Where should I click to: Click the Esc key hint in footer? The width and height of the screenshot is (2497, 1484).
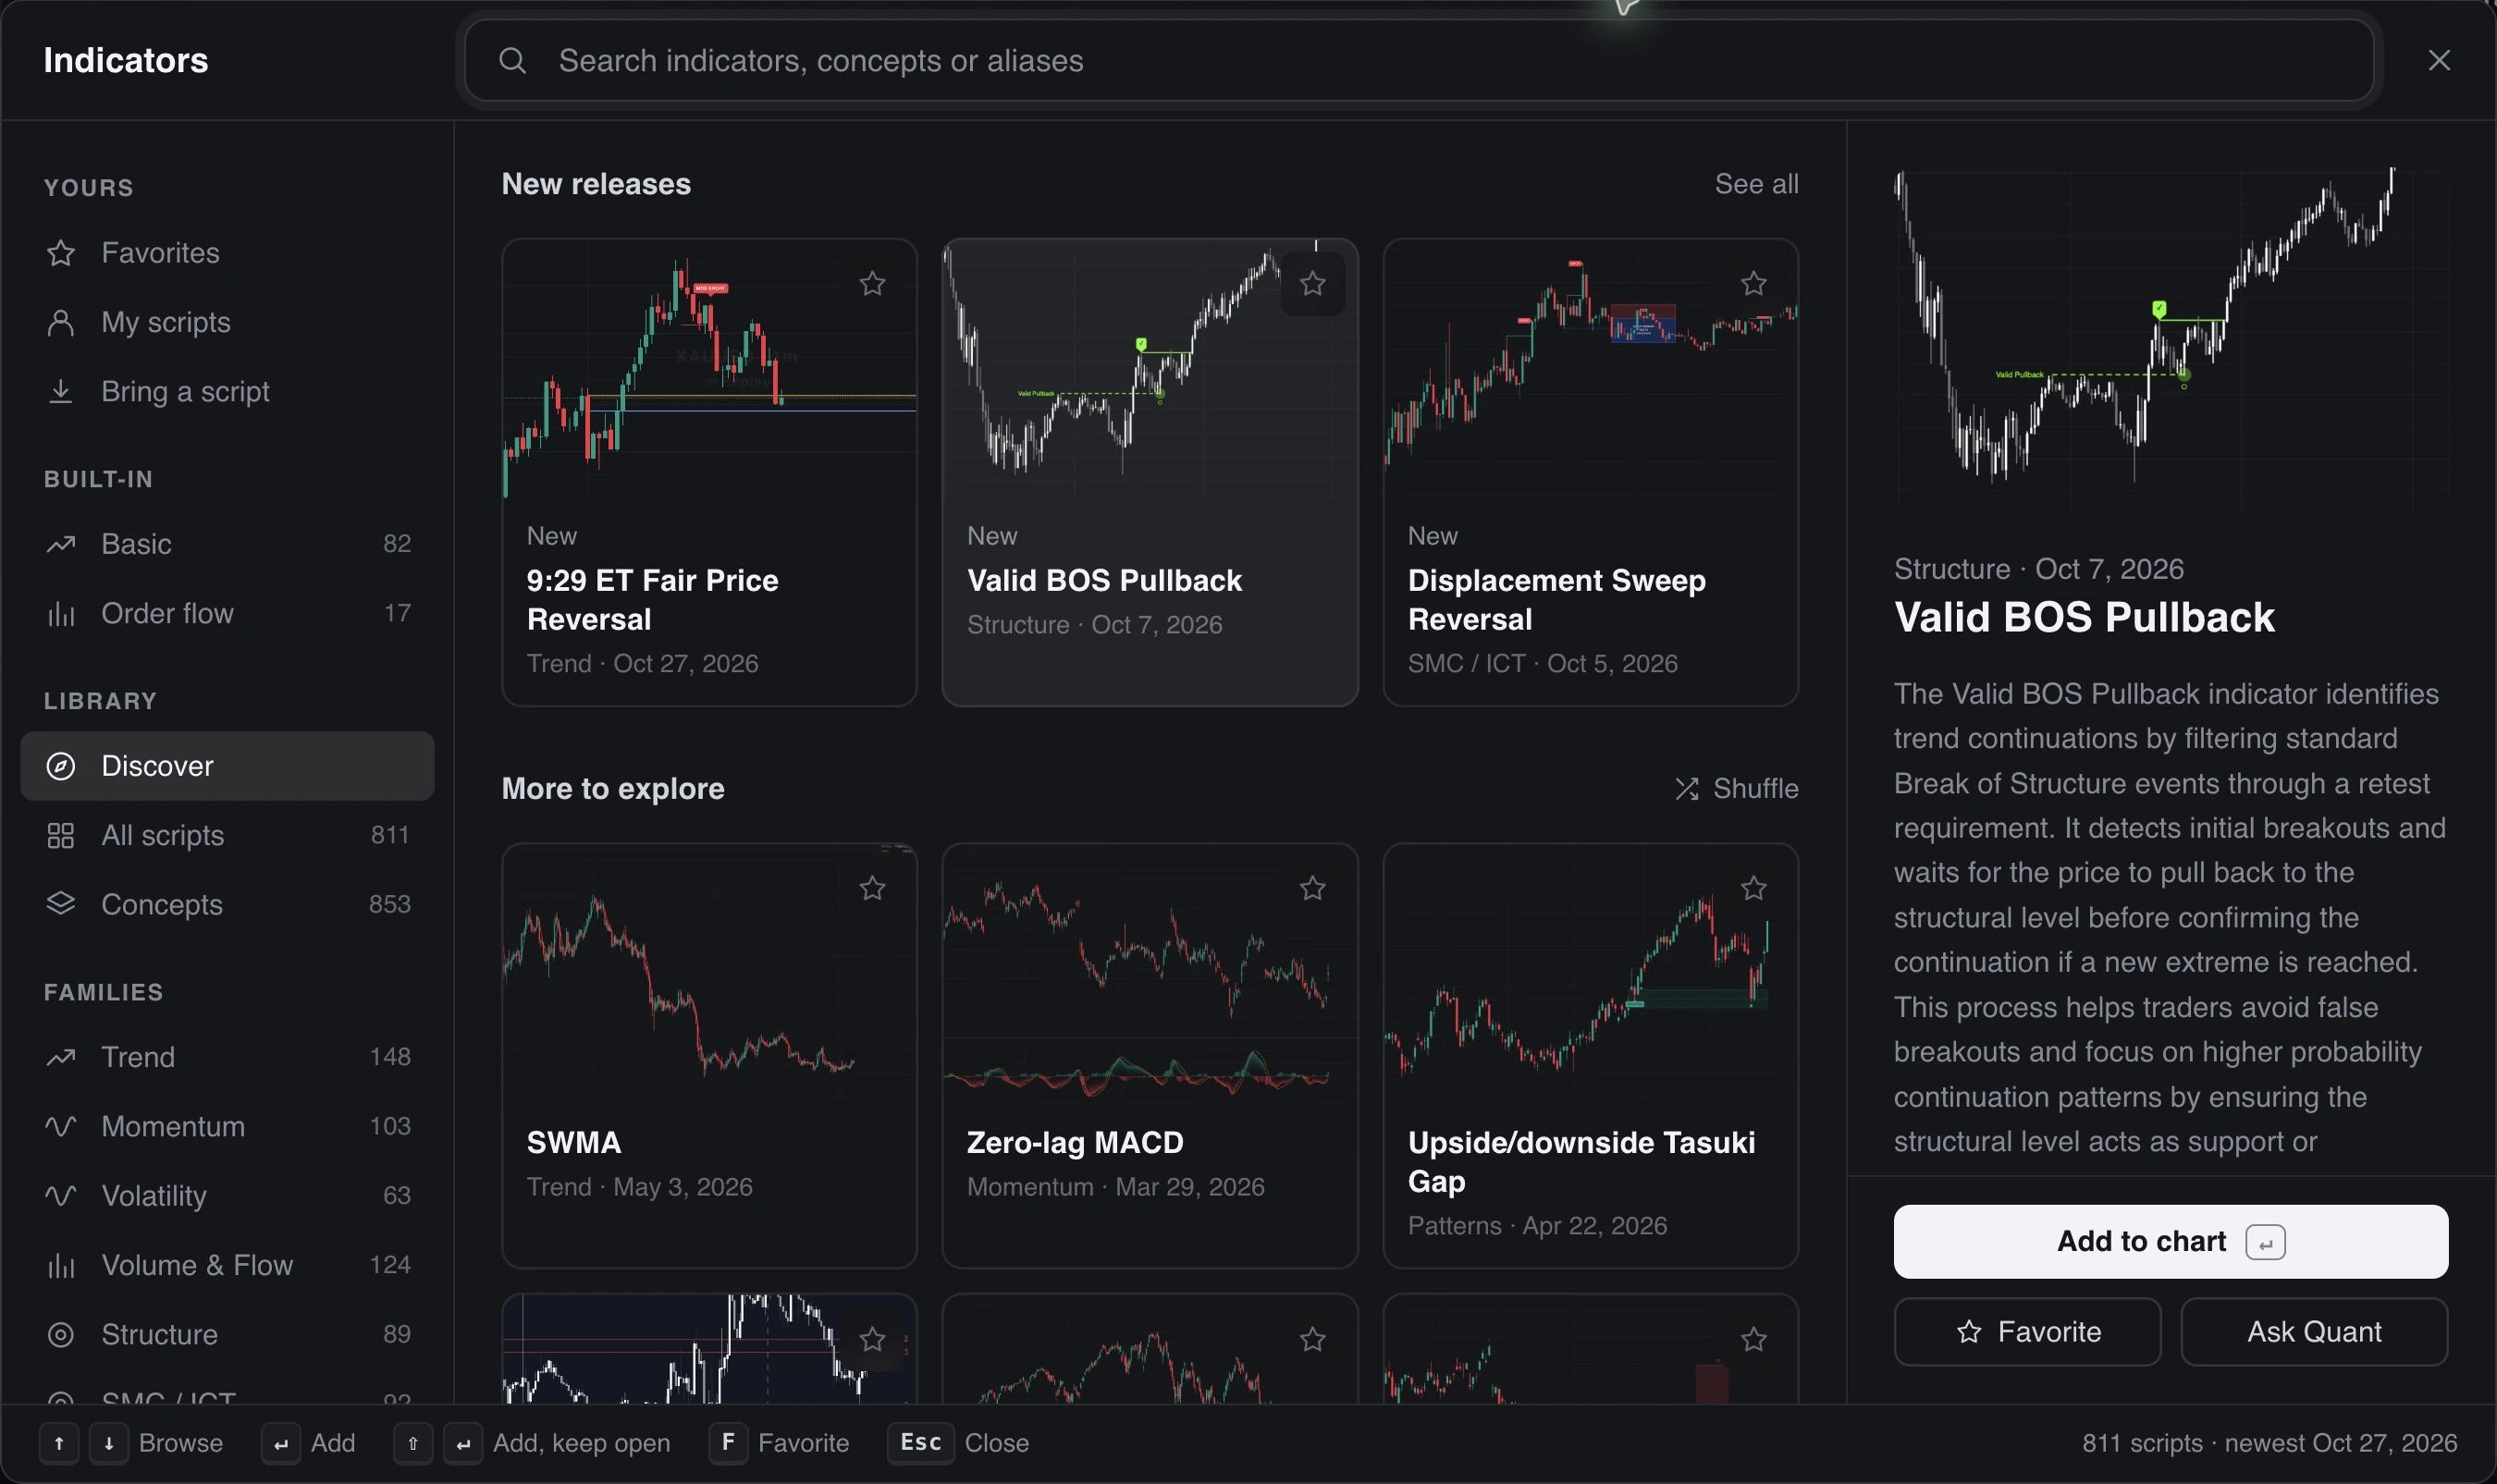click(x=920, y=1442)
